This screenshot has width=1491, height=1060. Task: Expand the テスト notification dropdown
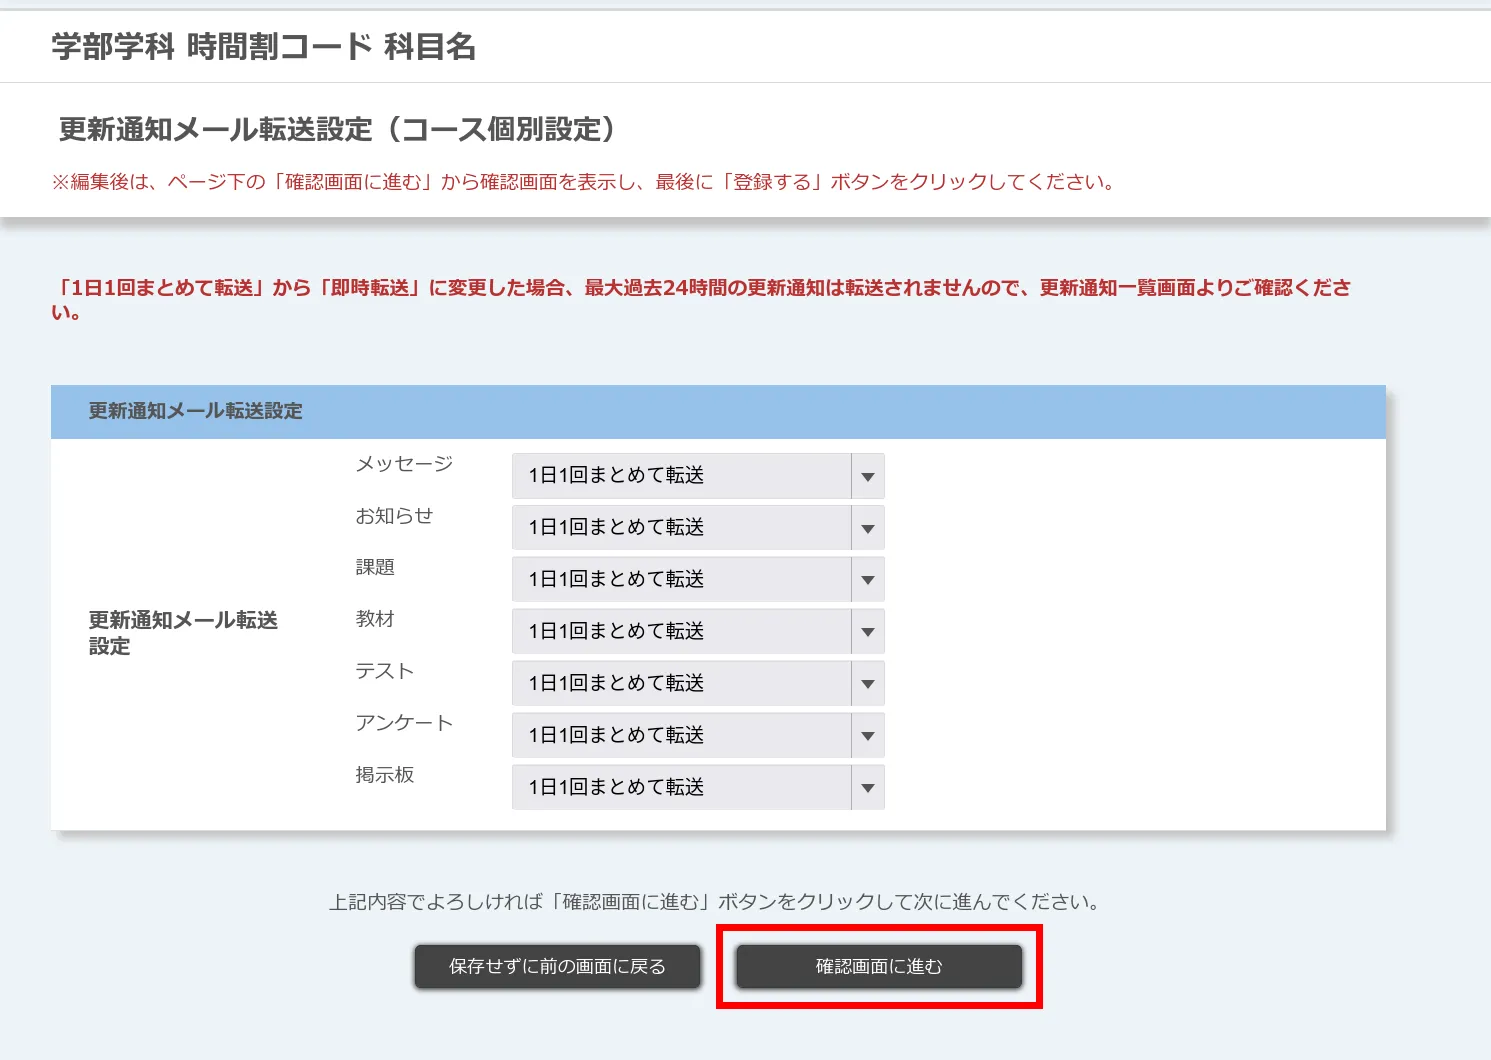pos(697,683)
